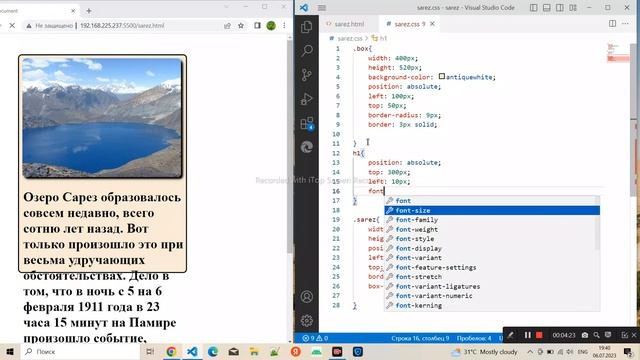Screen dimensions: 640x360
Task: Toggle the primary side bar layout icon
Action: click(x=533, y=8)
